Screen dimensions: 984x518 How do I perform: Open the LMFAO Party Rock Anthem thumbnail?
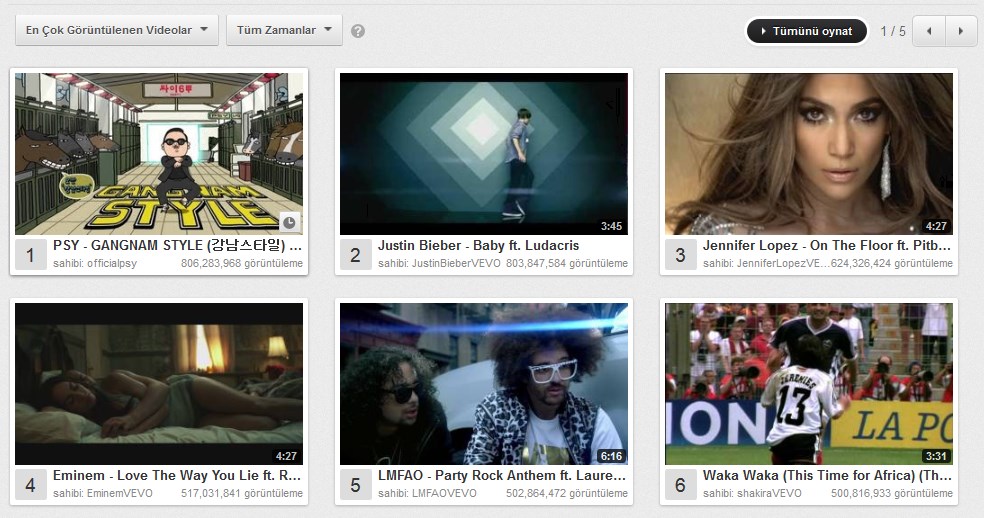pos(484,384)
